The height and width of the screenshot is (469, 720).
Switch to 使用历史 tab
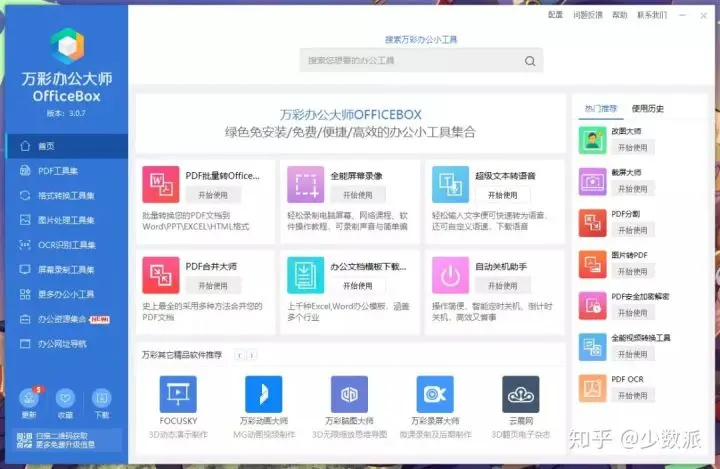pos(648,109)
